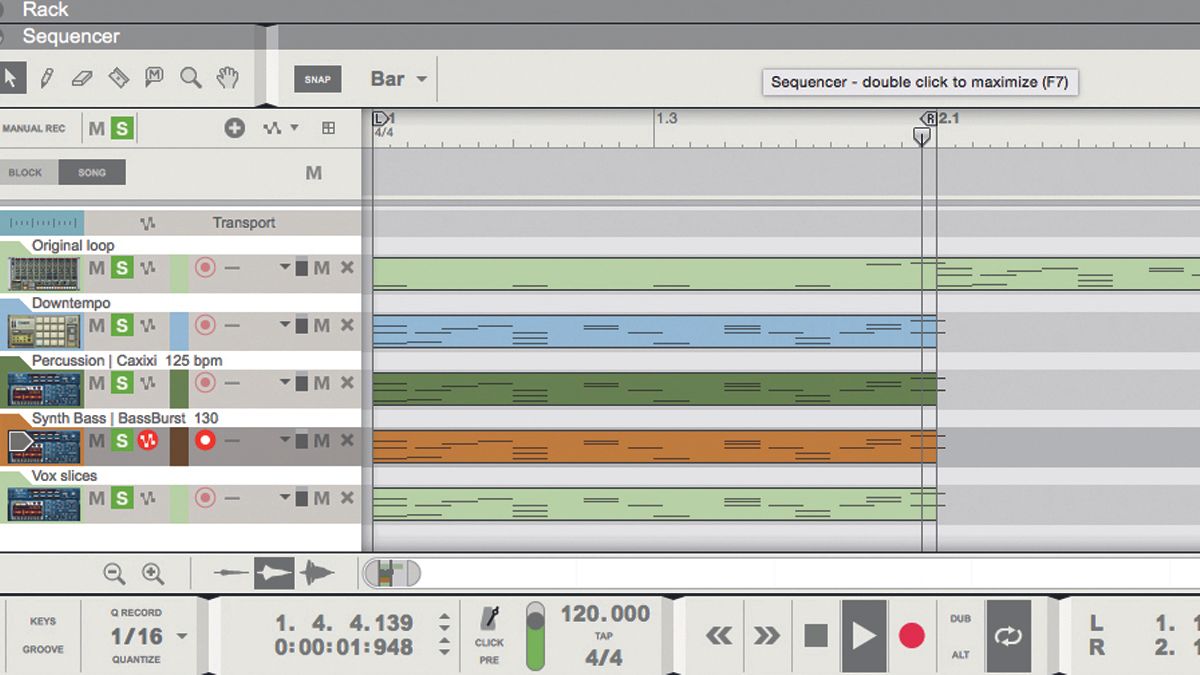Open the Bar snap value dropdown
The height and width of the screenshot is (675, 1200).
[421, 78]
